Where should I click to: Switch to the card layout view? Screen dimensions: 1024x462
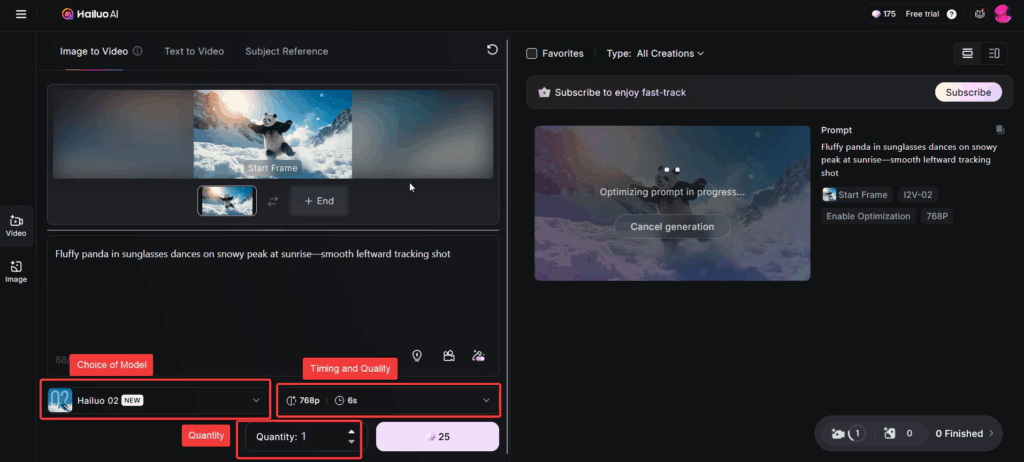967,53
